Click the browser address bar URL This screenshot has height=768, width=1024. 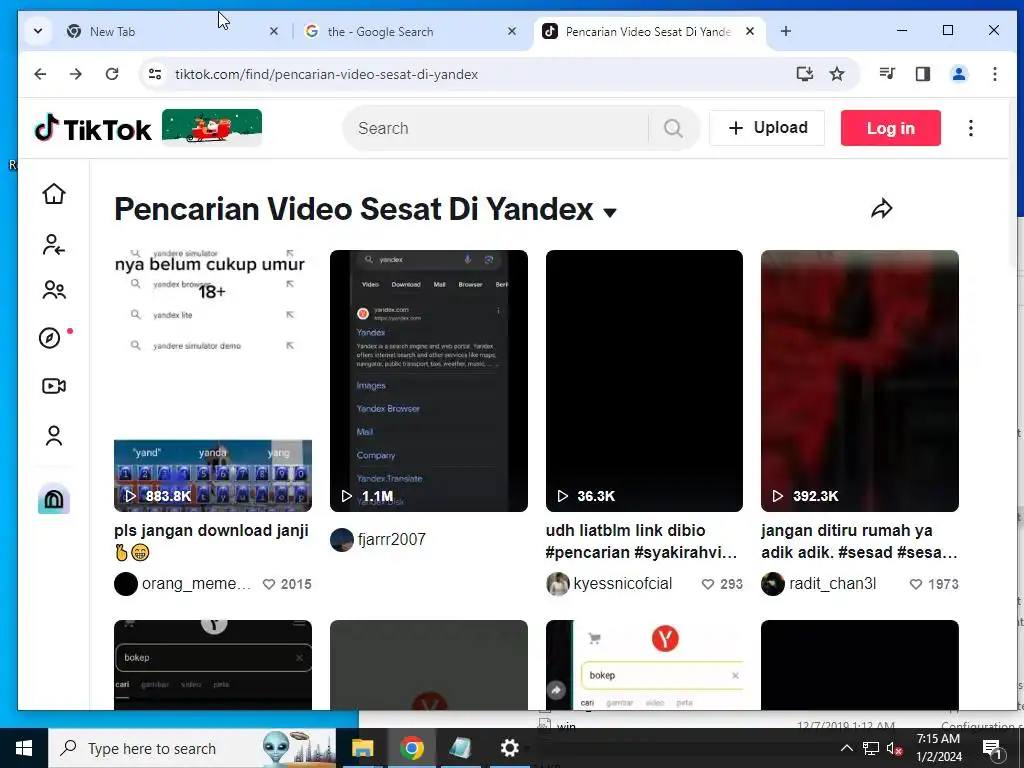click(x=327, y=74)
